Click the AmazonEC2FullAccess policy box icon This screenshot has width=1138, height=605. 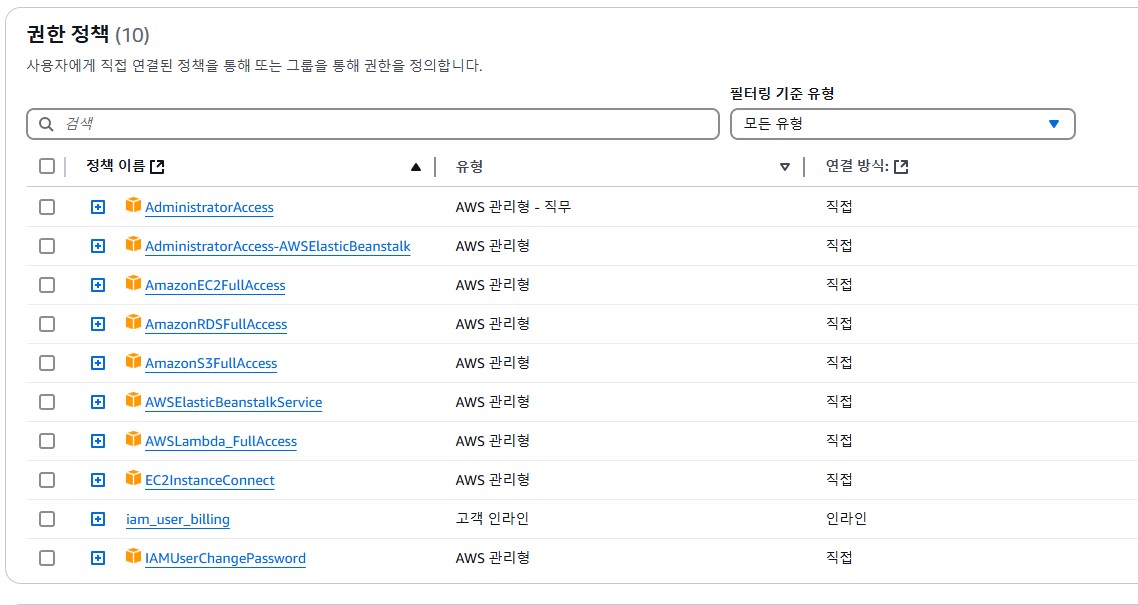point(133,284)
